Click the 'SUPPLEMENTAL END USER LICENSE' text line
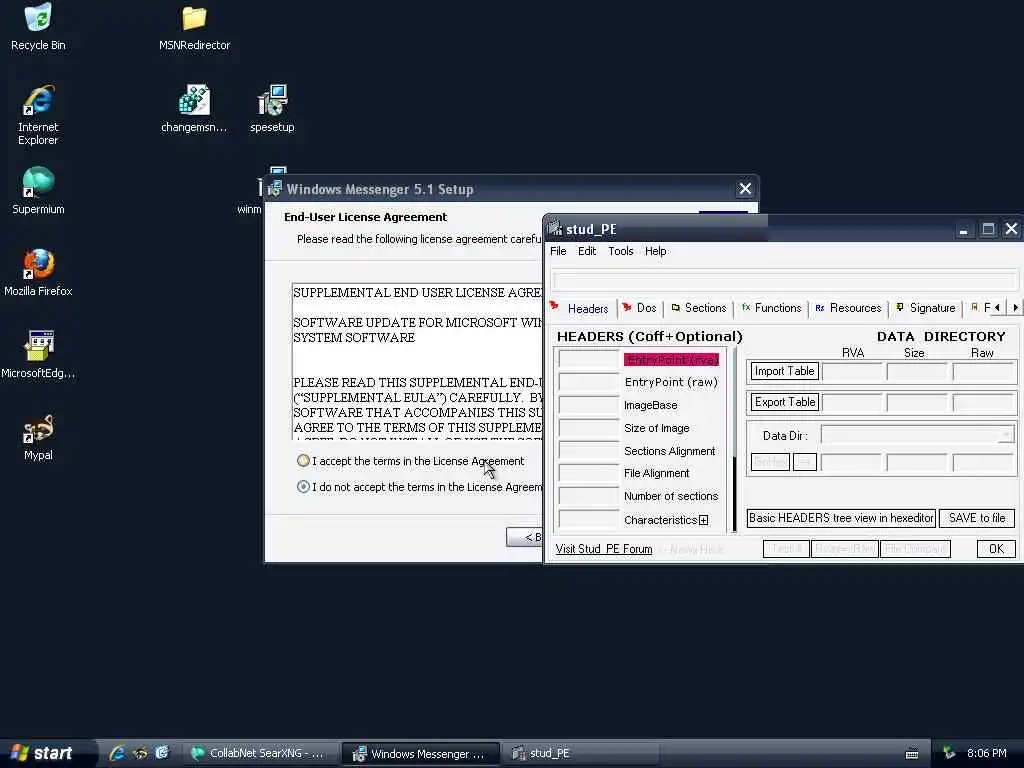The image size is (1024, 768). click(x=417, y=293)
